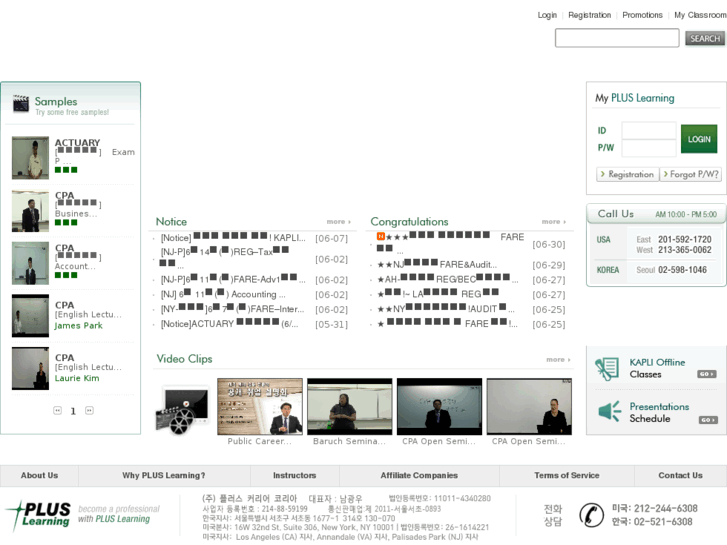The image size is (727, 545).
Task: Open the AH REG/BEC congratulations post
Action: point(447,280)
